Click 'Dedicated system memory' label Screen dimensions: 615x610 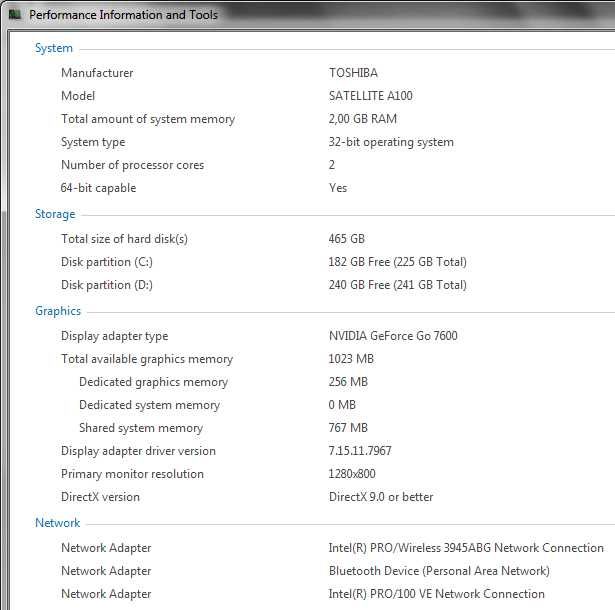(x=149, y=405)
